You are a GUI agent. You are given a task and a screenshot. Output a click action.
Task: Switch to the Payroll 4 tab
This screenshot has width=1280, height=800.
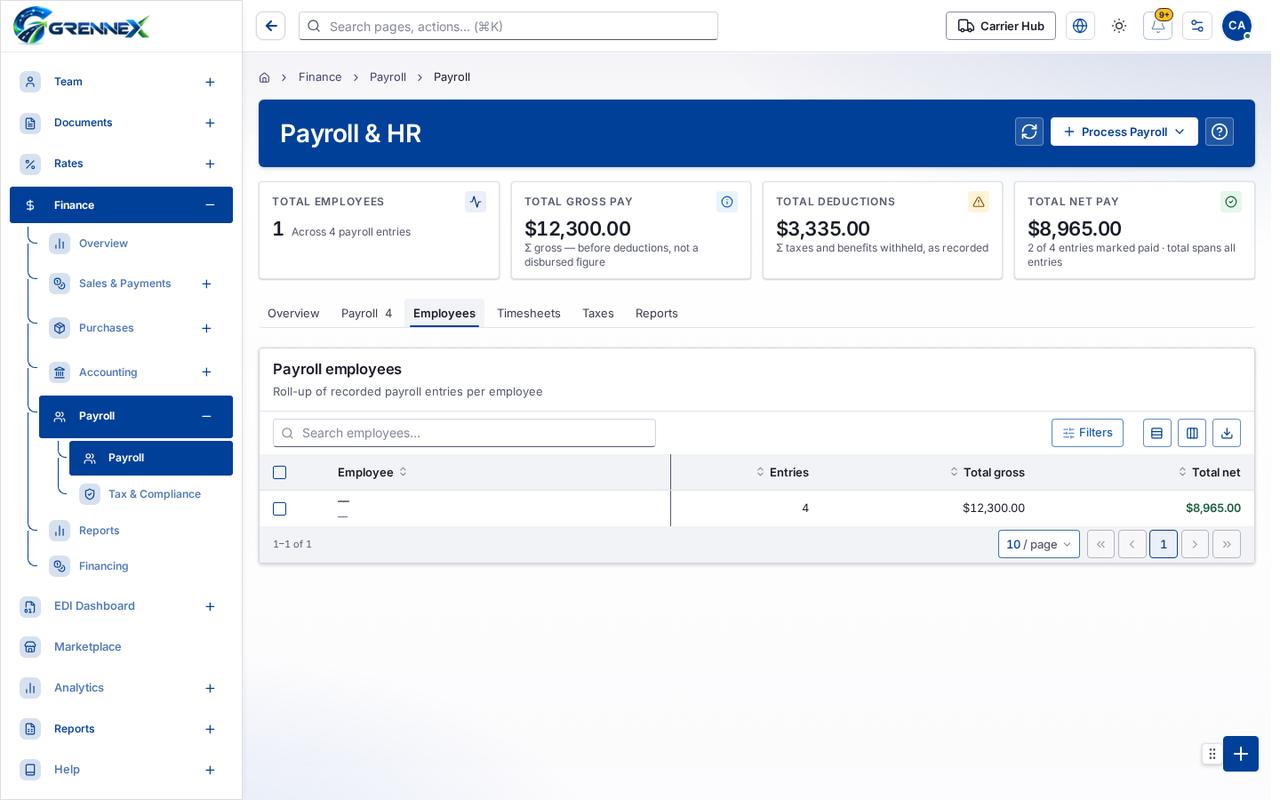pyautogui.click(x=366, y=313)
